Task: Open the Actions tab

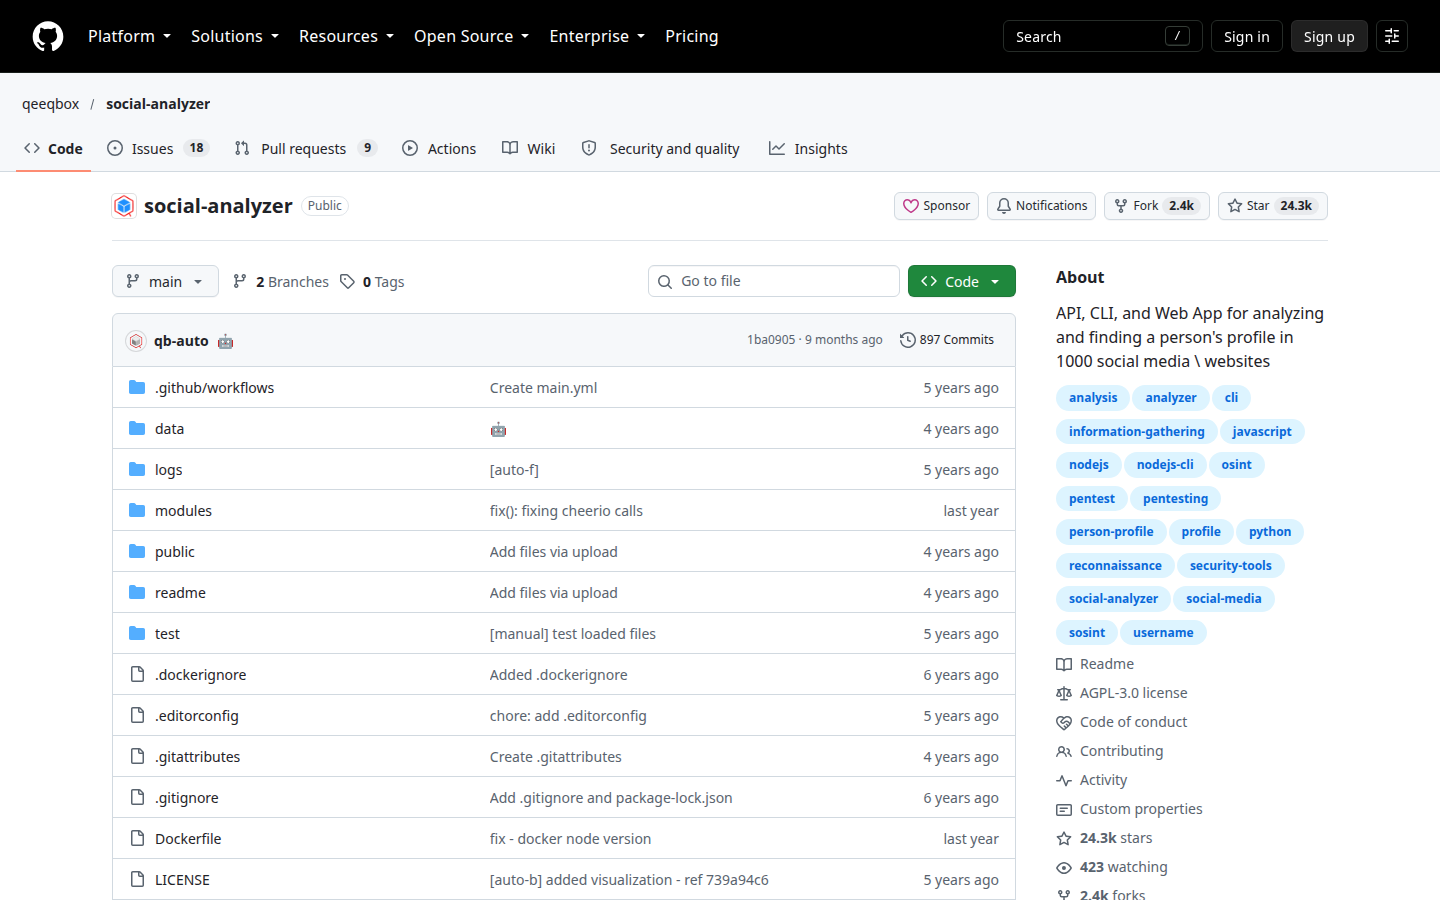Action: 439,148
